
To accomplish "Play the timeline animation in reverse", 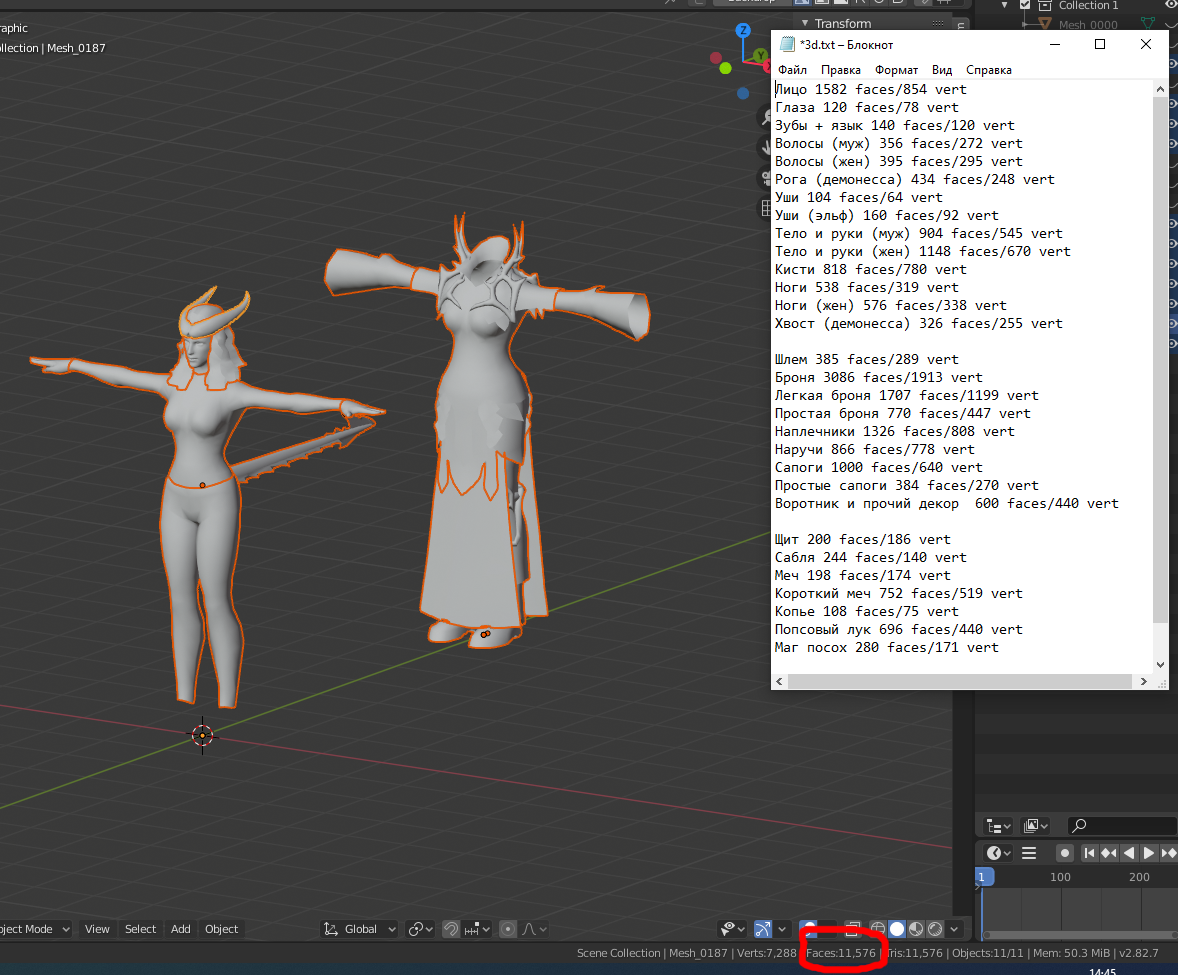I will tap(1129, 853).
